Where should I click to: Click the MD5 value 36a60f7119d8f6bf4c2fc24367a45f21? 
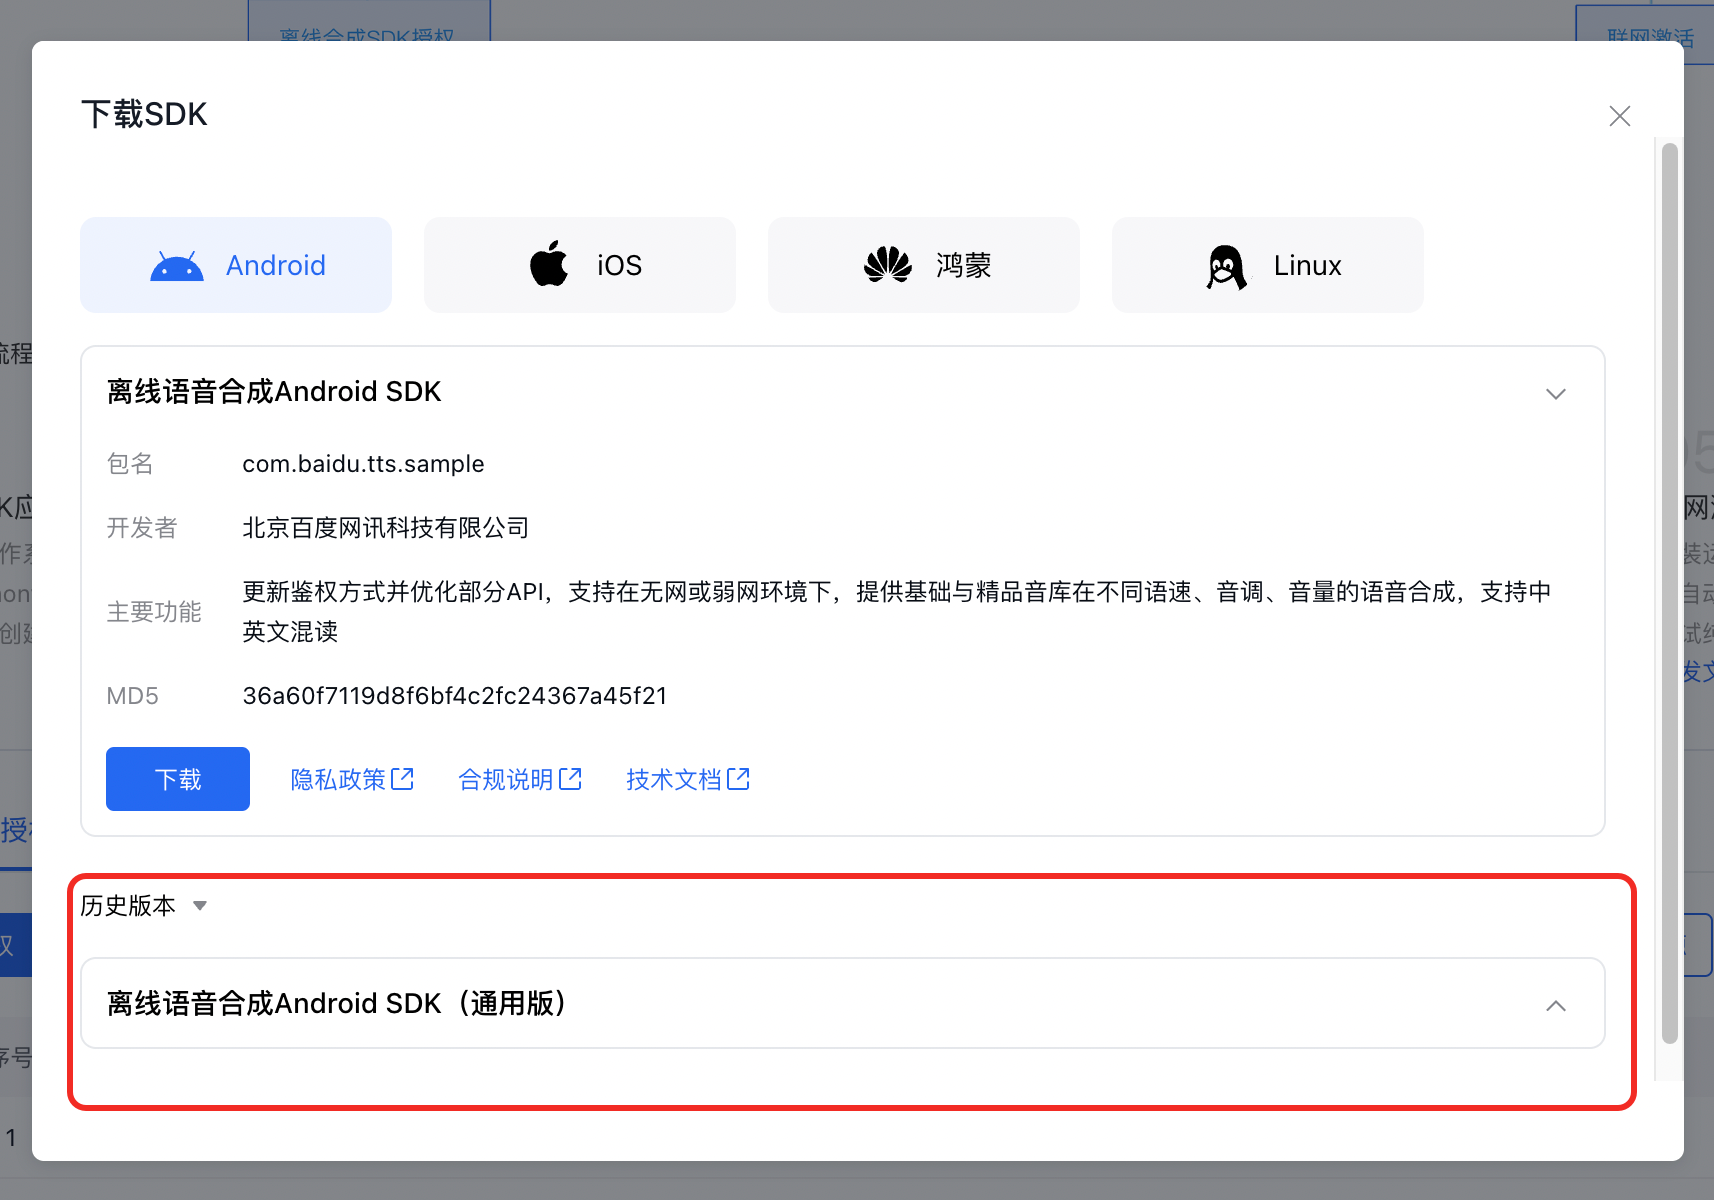(x=455, y=696)
